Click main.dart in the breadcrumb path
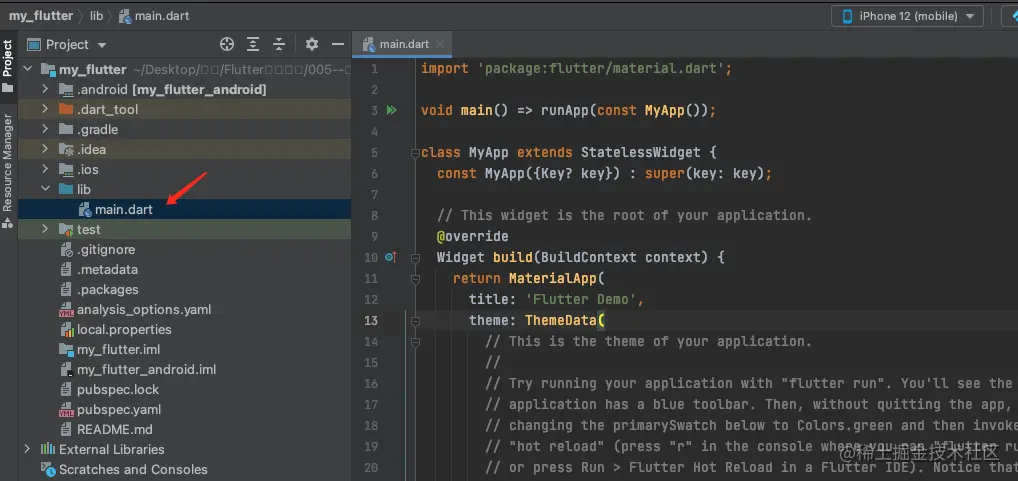Viewport: 1018px width, 481px height. point(155,16)
